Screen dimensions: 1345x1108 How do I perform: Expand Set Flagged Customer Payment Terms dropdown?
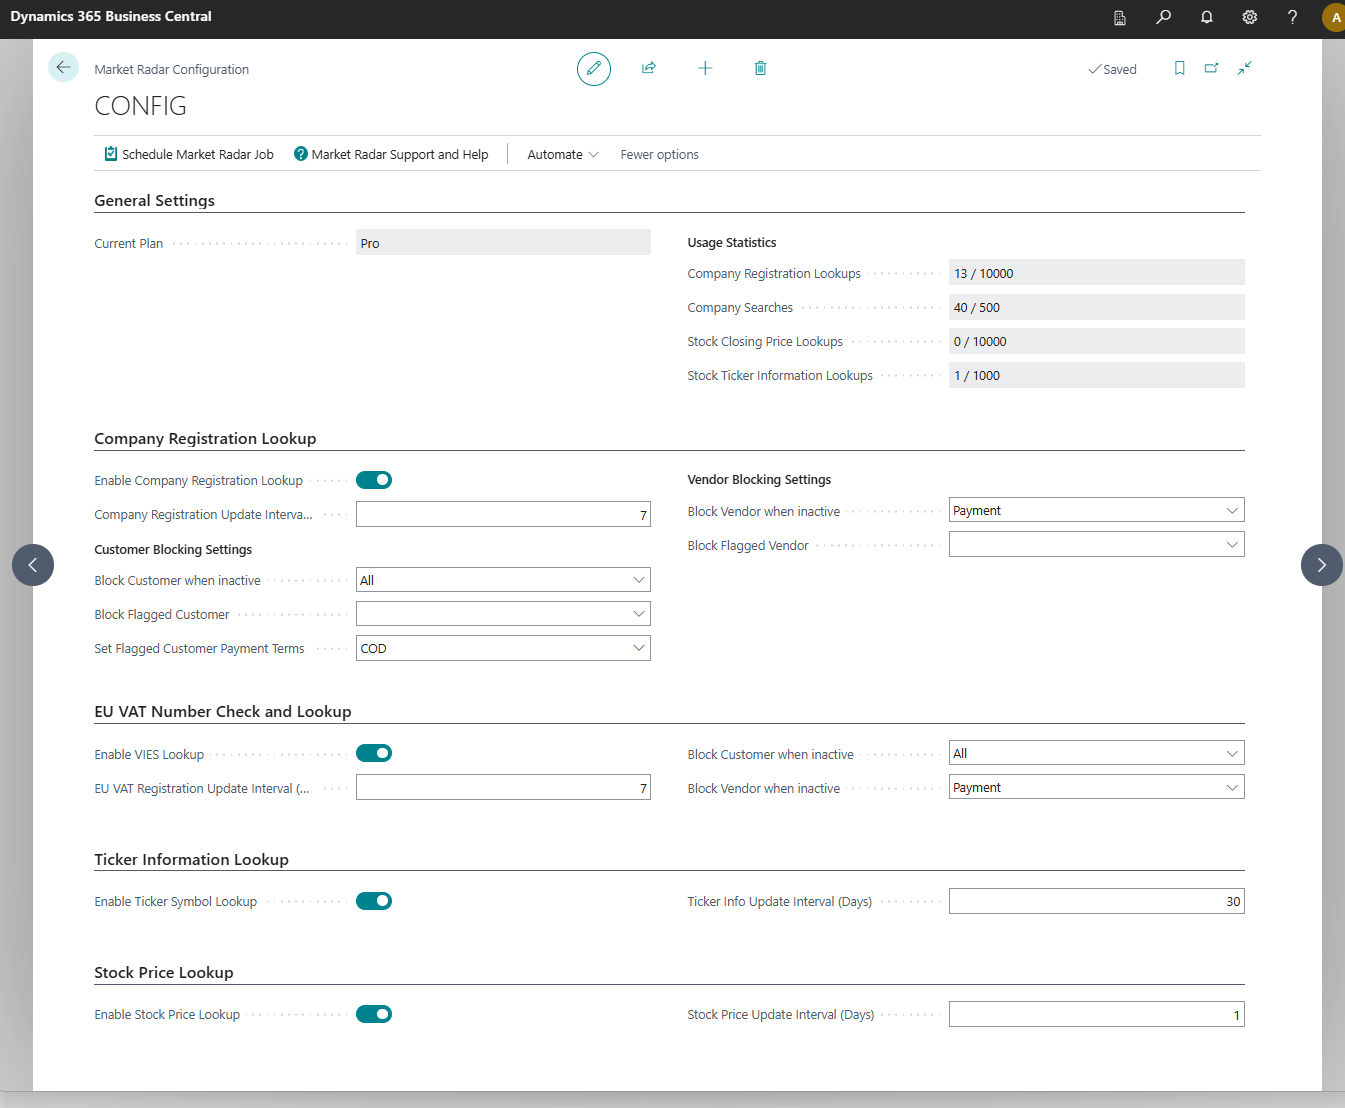[x=503, y=648]
